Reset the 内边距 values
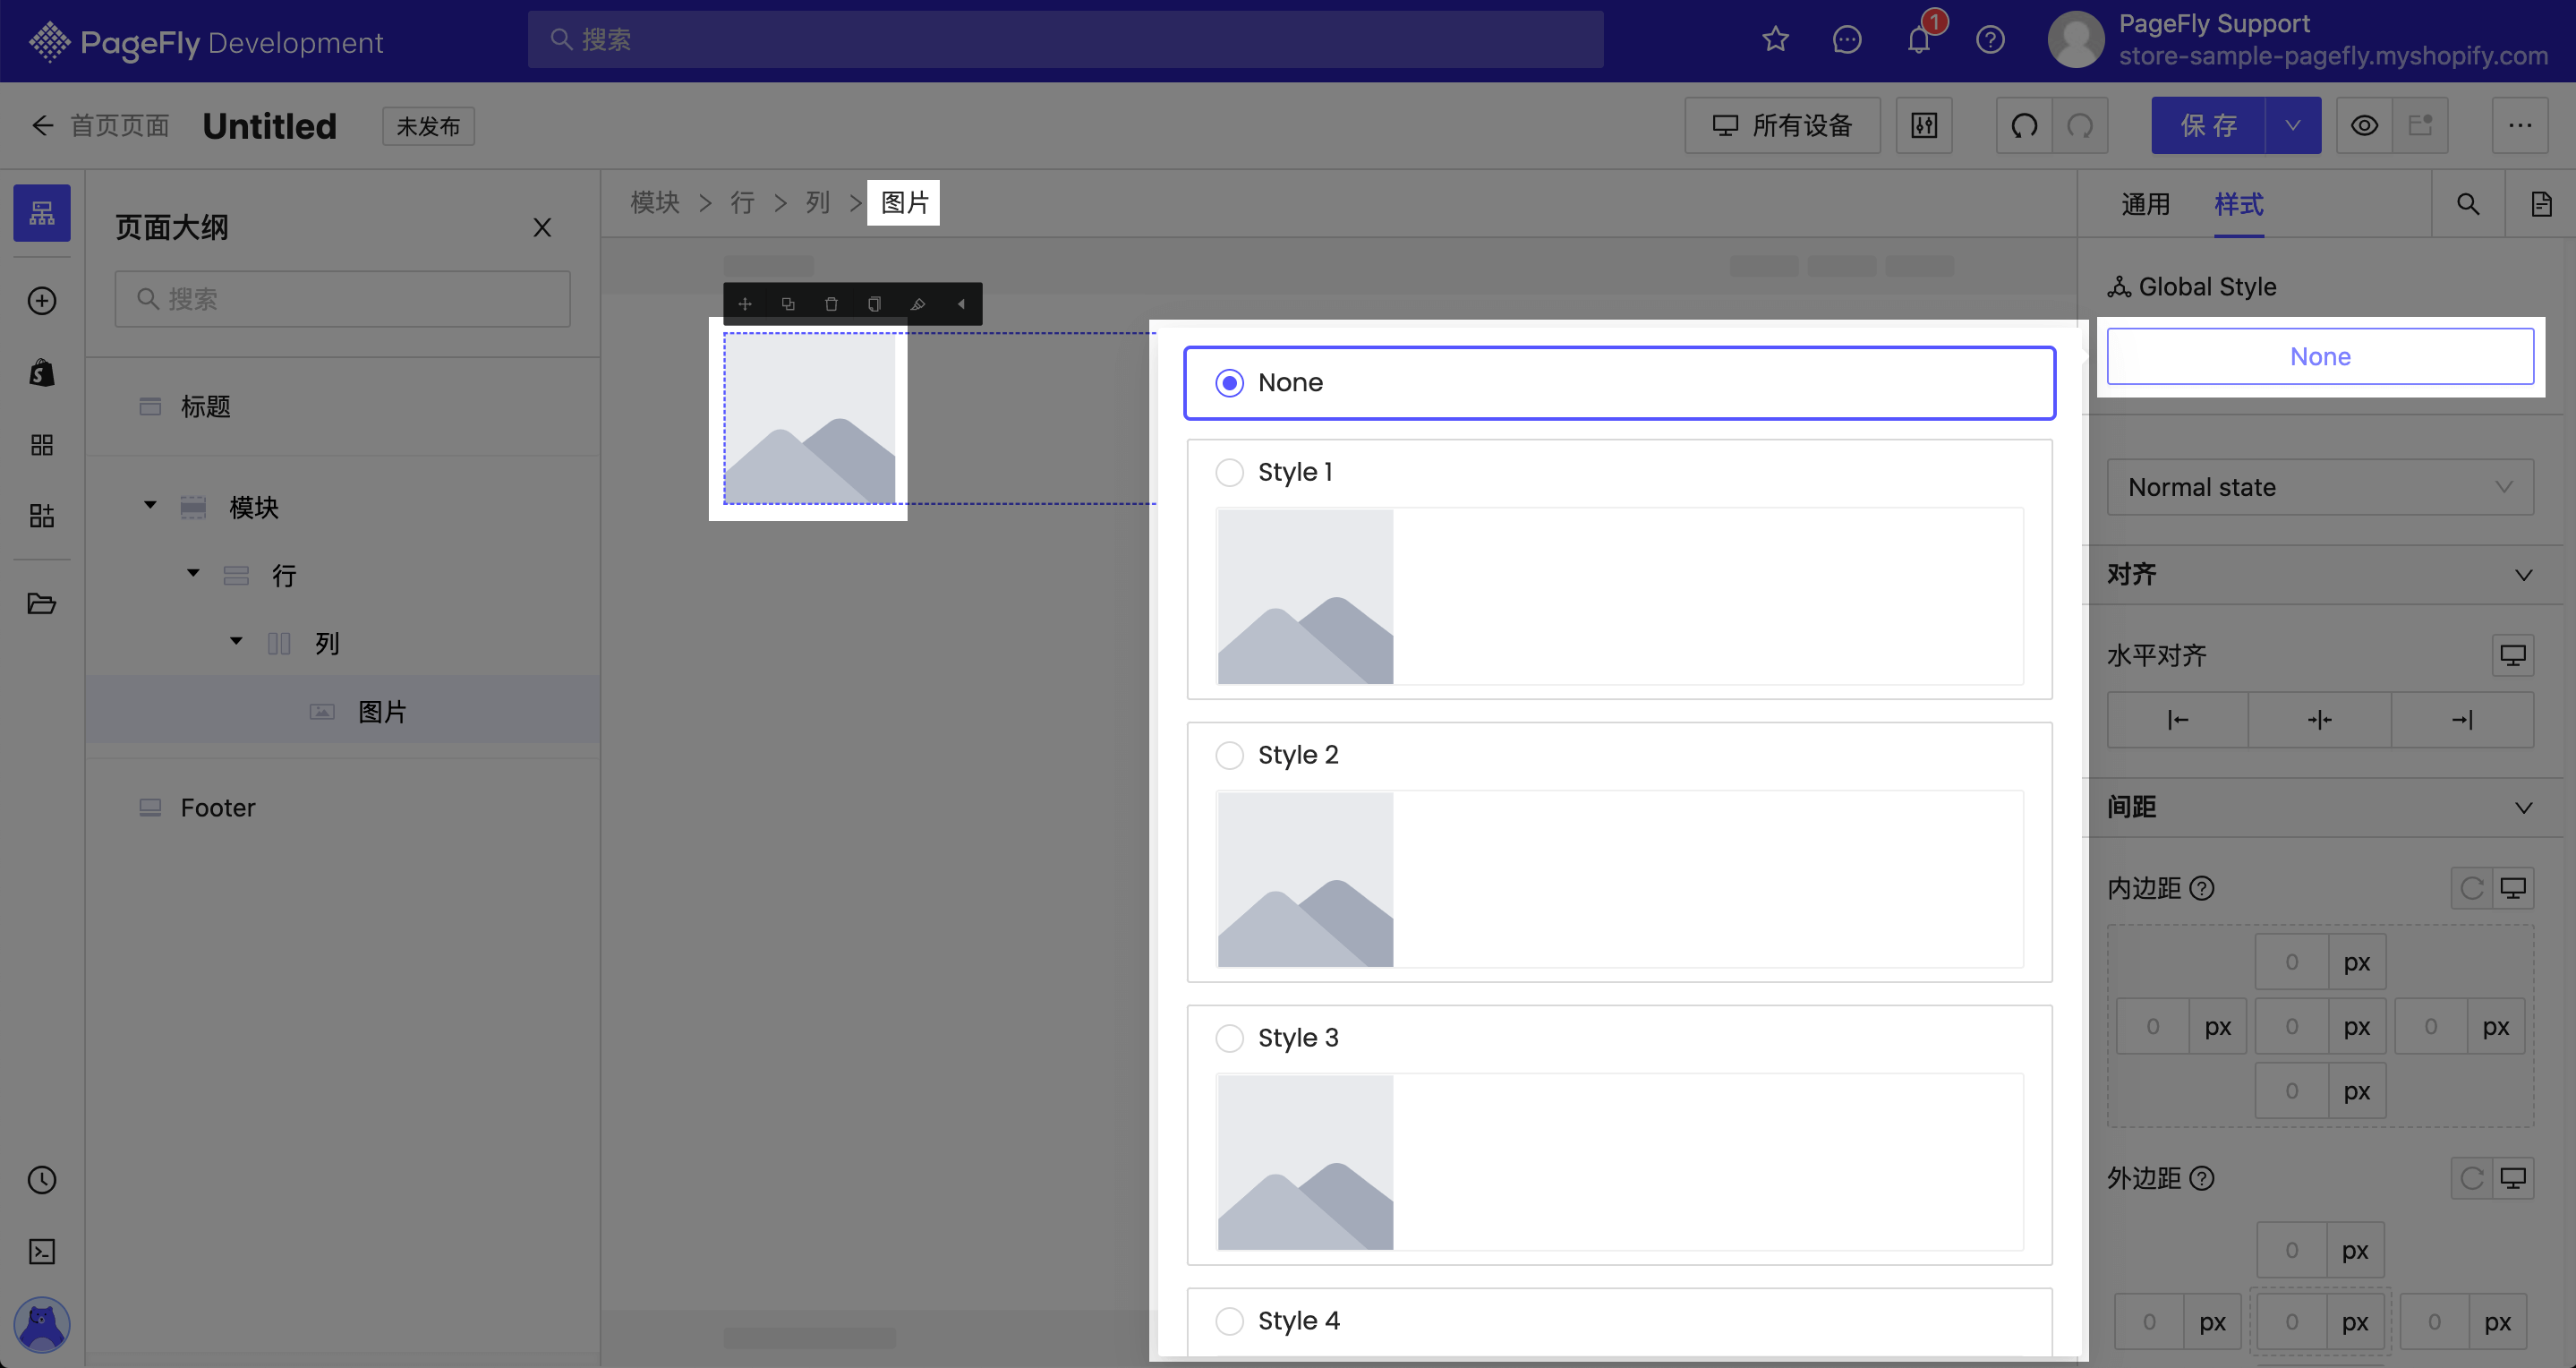 pyautogui.click(x=2472, y=888)
